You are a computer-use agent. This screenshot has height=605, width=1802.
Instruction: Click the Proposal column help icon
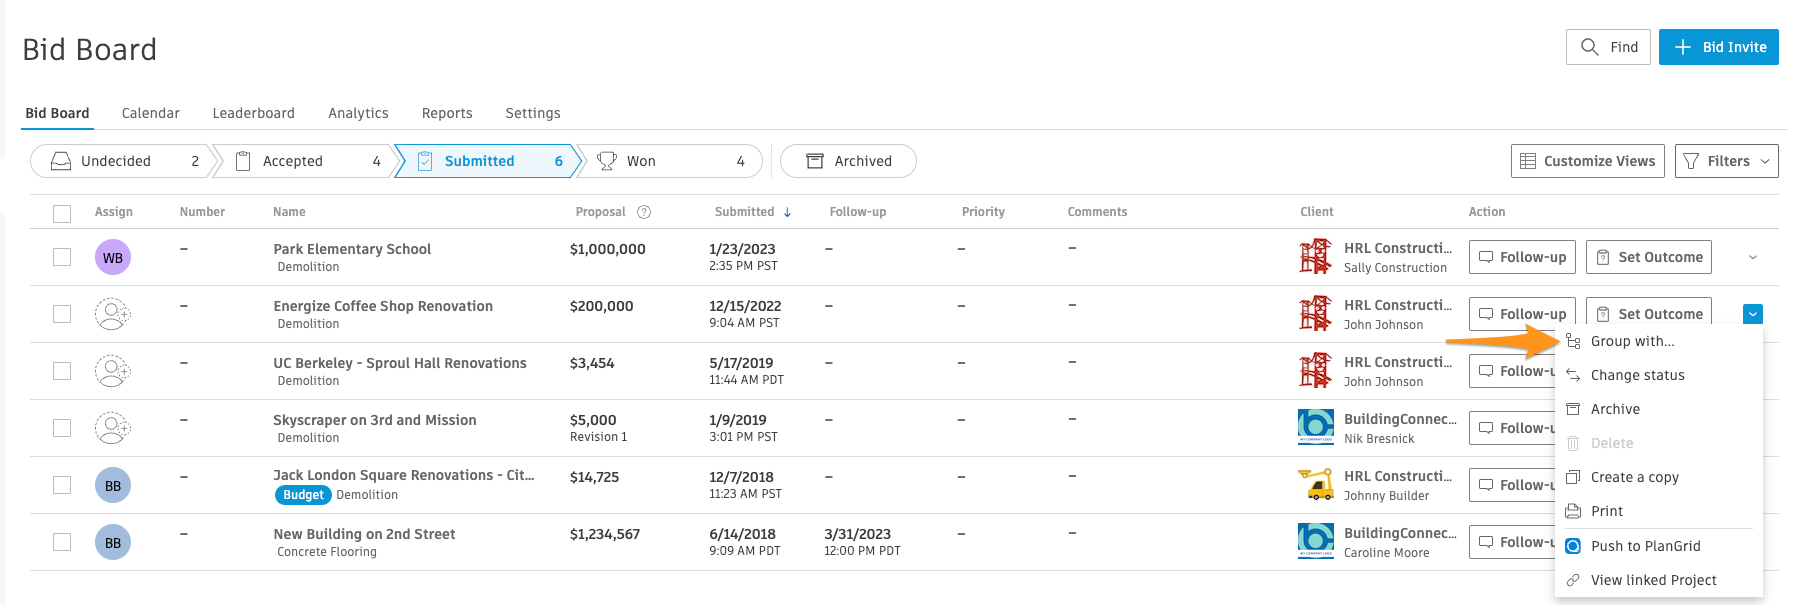click(x=644, y=212)
